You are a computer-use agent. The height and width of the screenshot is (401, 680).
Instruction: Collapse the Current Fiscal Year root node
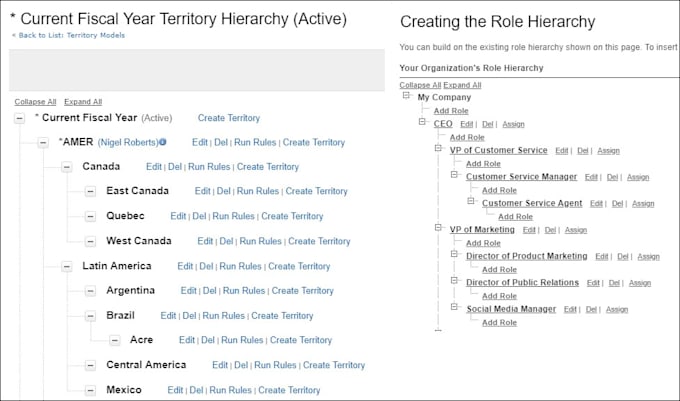point(19,118)
